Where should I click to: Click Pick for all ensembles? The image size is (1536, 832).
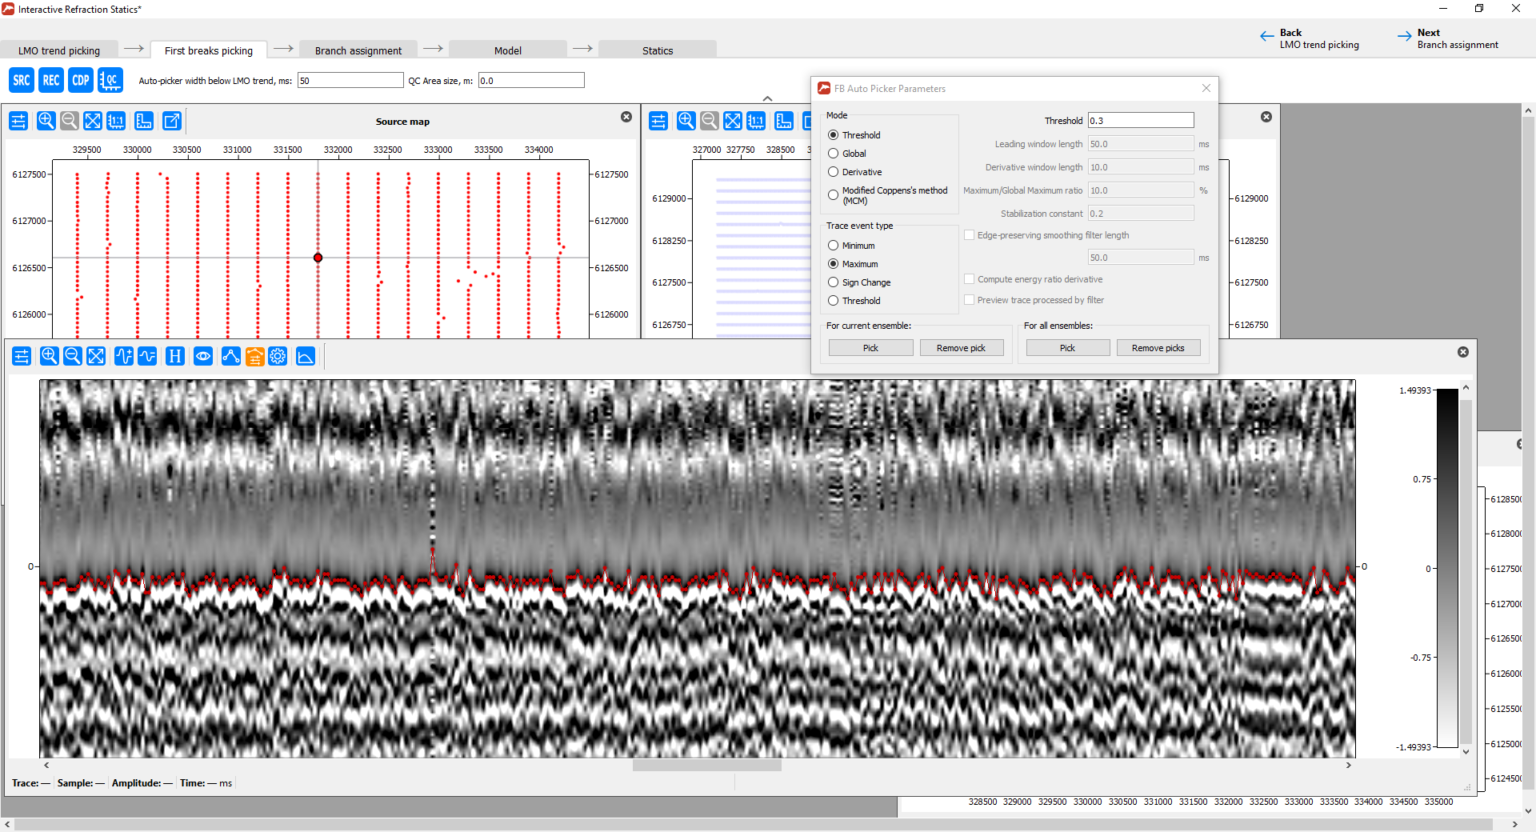pos(1067,347)
